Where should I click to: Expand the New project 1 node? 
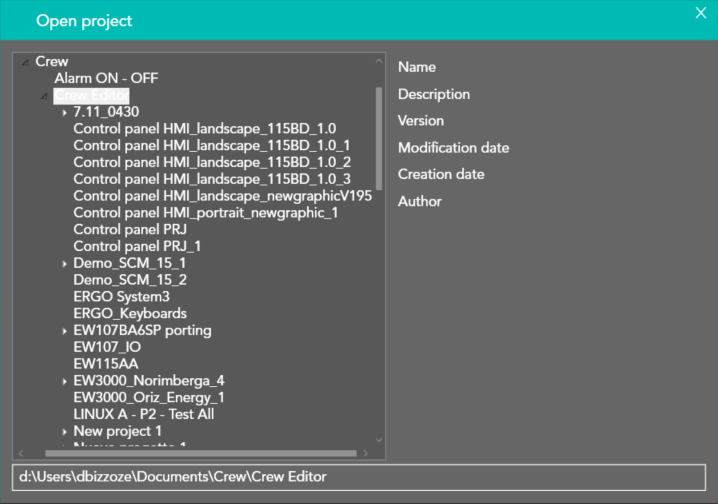click(x=64, y=431)
